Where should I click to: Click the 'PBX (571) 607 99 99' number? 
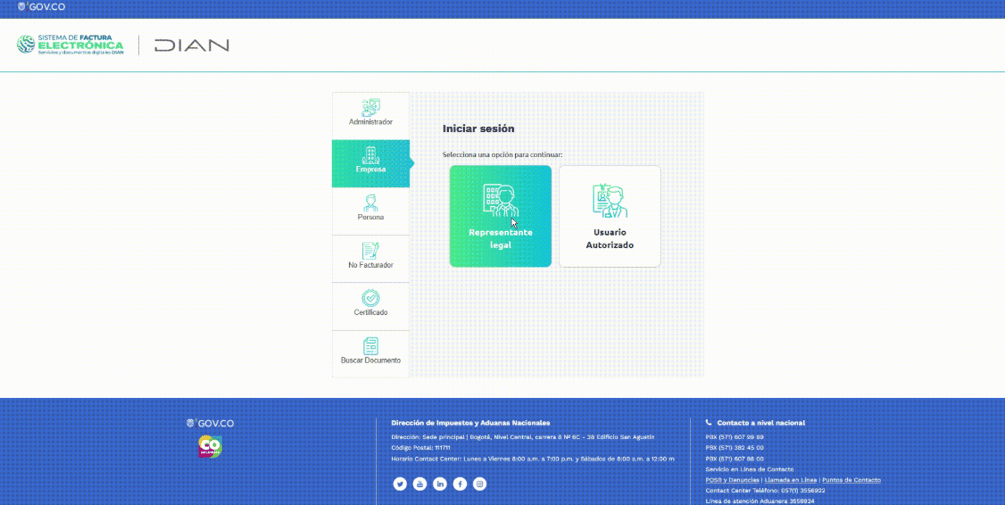click(x=735, y=437)
